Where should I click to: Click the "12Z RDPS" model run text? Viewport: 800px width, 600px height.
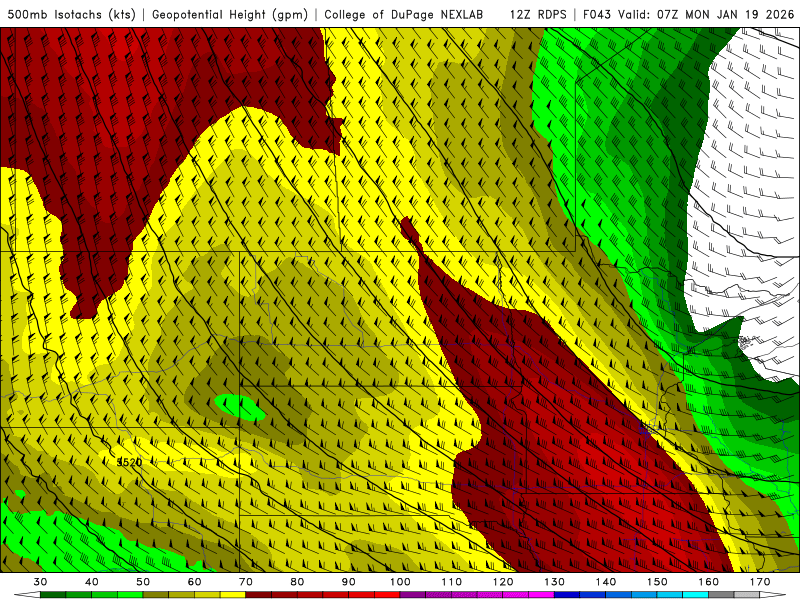coord(538,14)
